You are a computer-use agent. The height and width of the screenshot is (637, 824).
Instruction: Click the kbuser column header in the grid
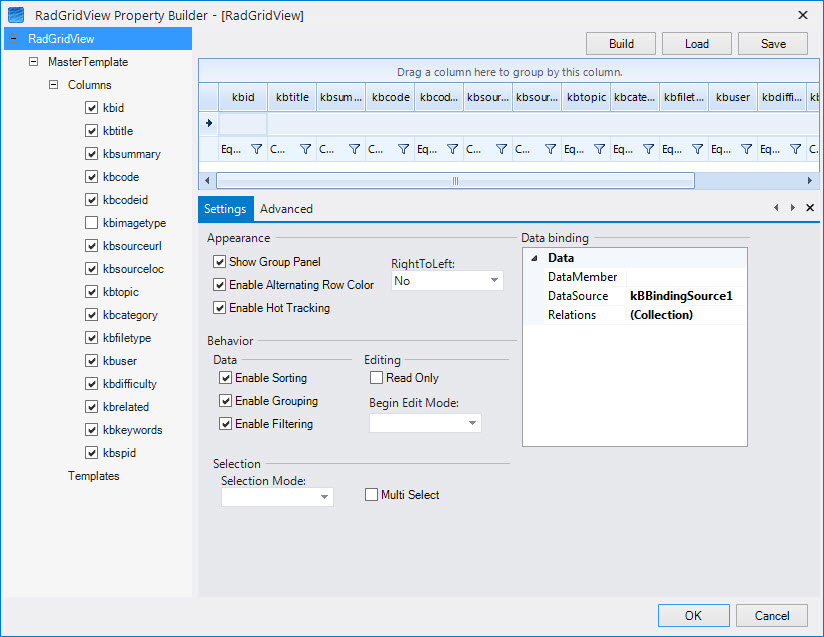point(733,97)
